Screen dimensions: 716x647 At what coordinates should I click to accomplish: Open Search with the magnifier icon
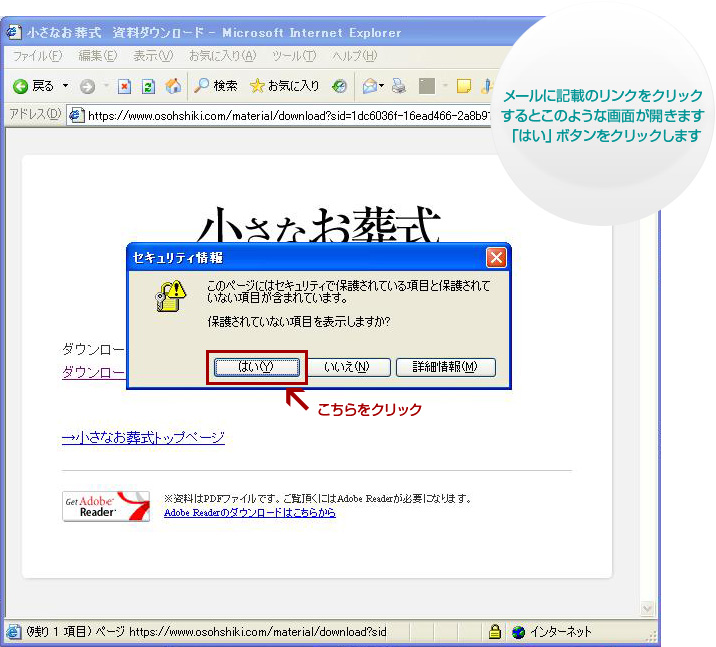201,85
